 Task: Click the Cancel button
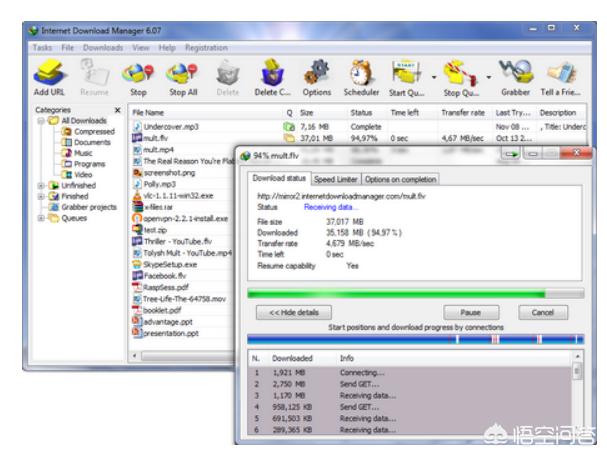pos(543,312)
